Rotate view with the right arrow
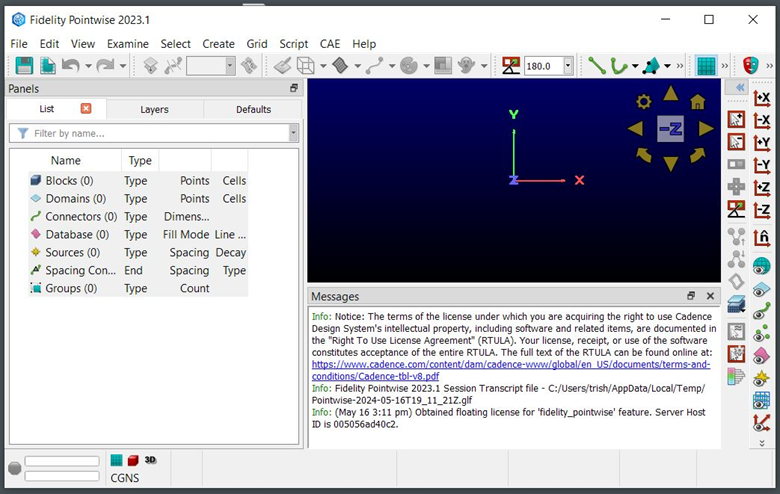The width and height of the screenshot is (780, 494). click(705, 129)
